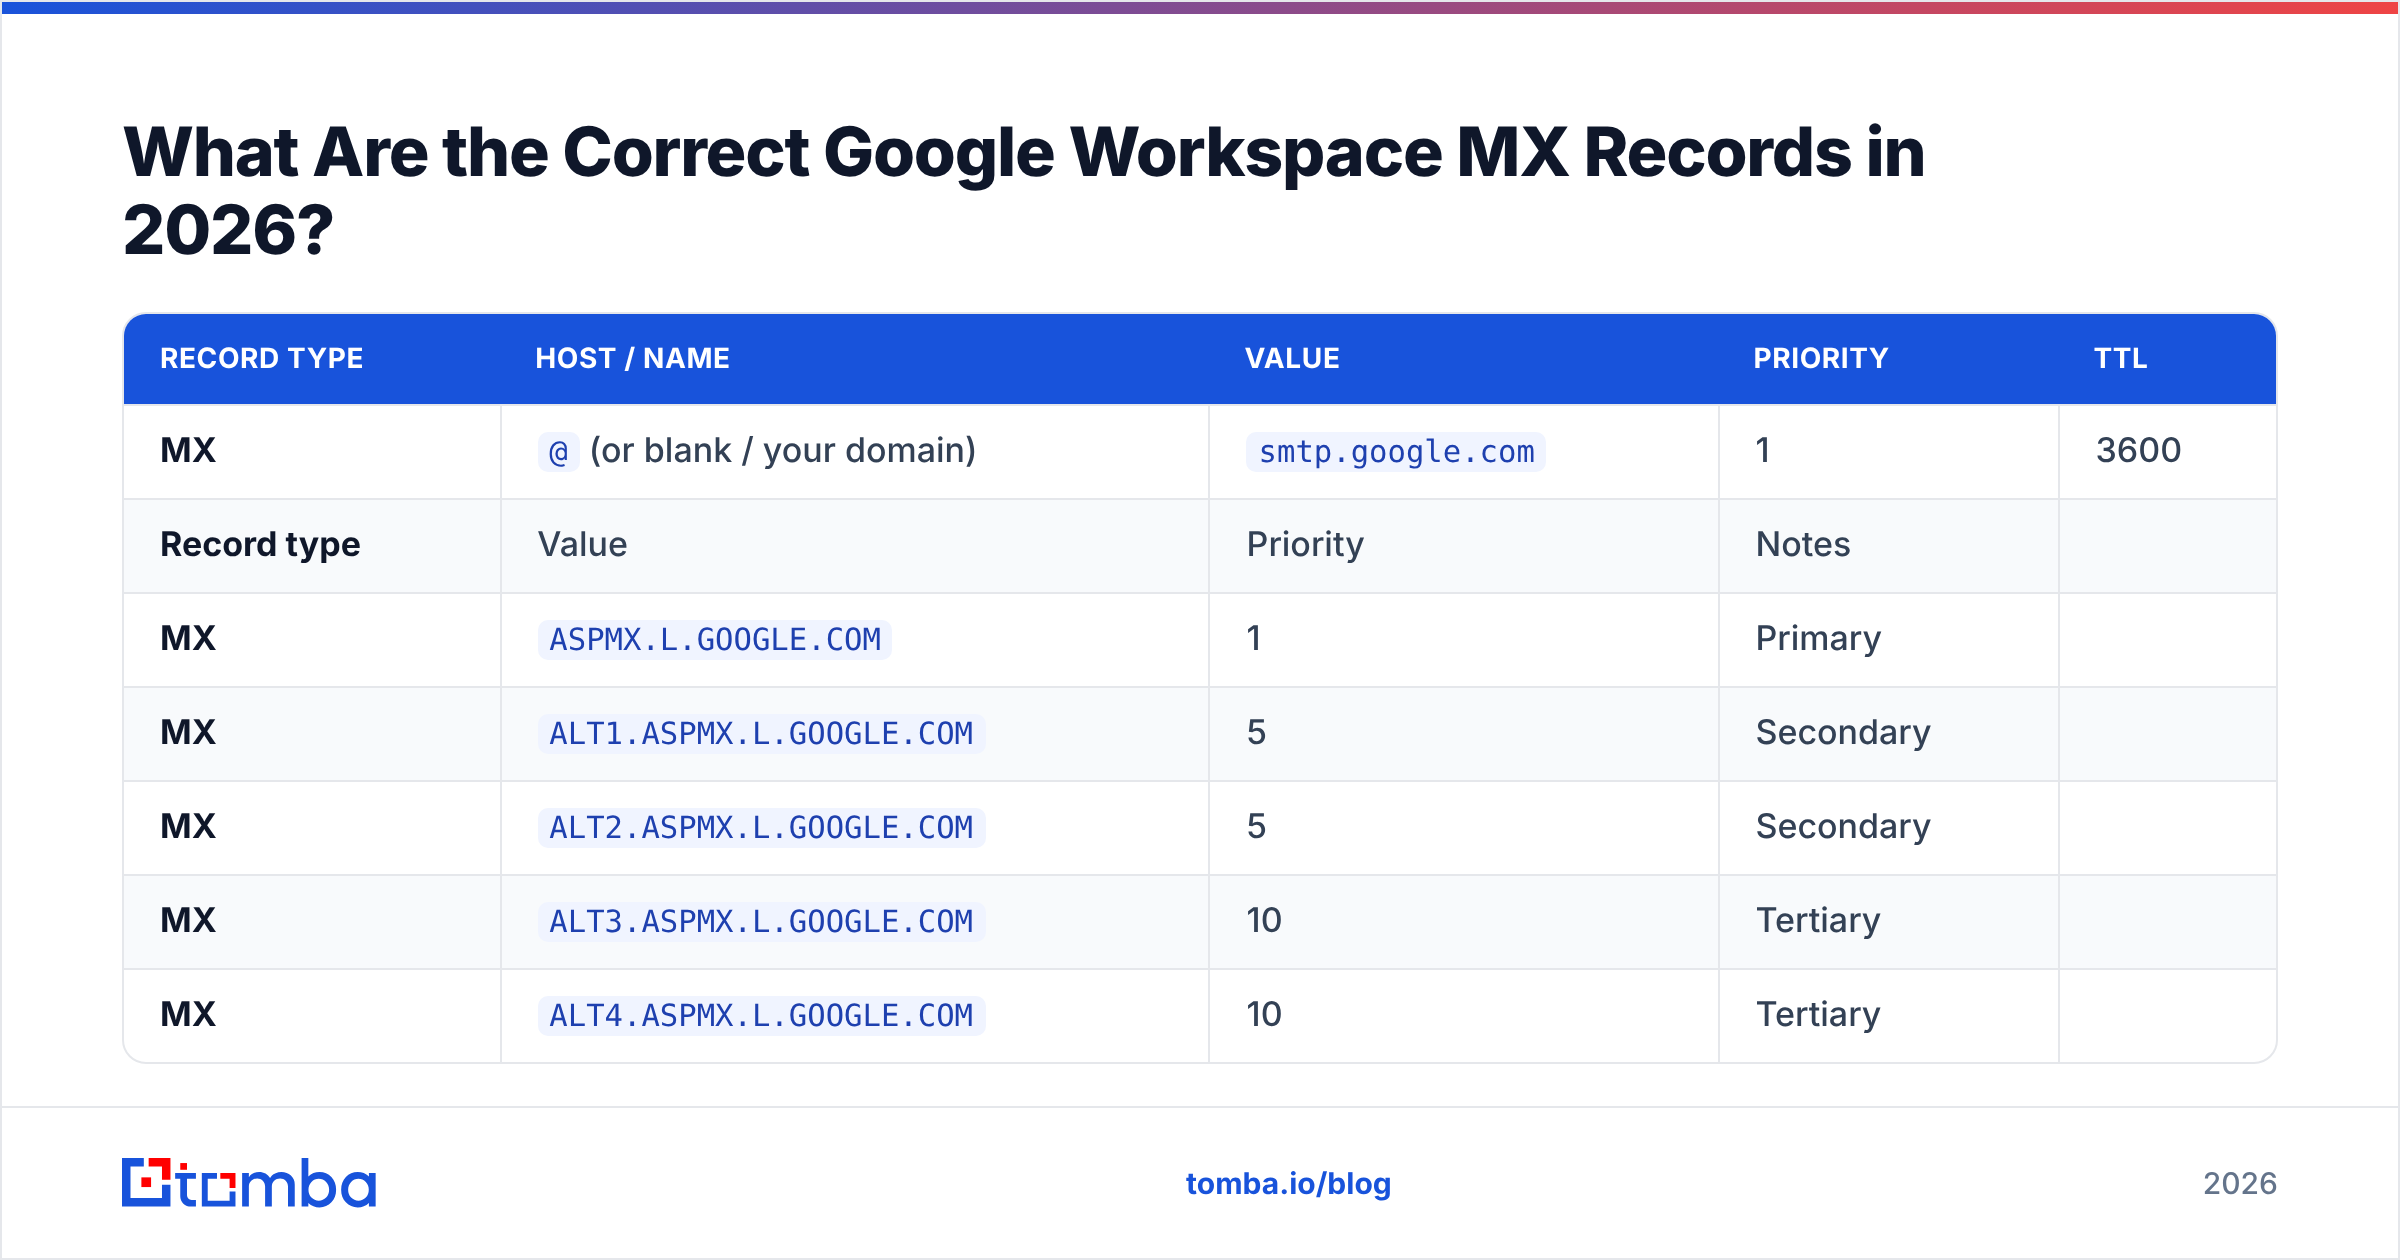Click 'Secondary' in the ALT1 row

pyautogui.click(x=1843, y=733)
